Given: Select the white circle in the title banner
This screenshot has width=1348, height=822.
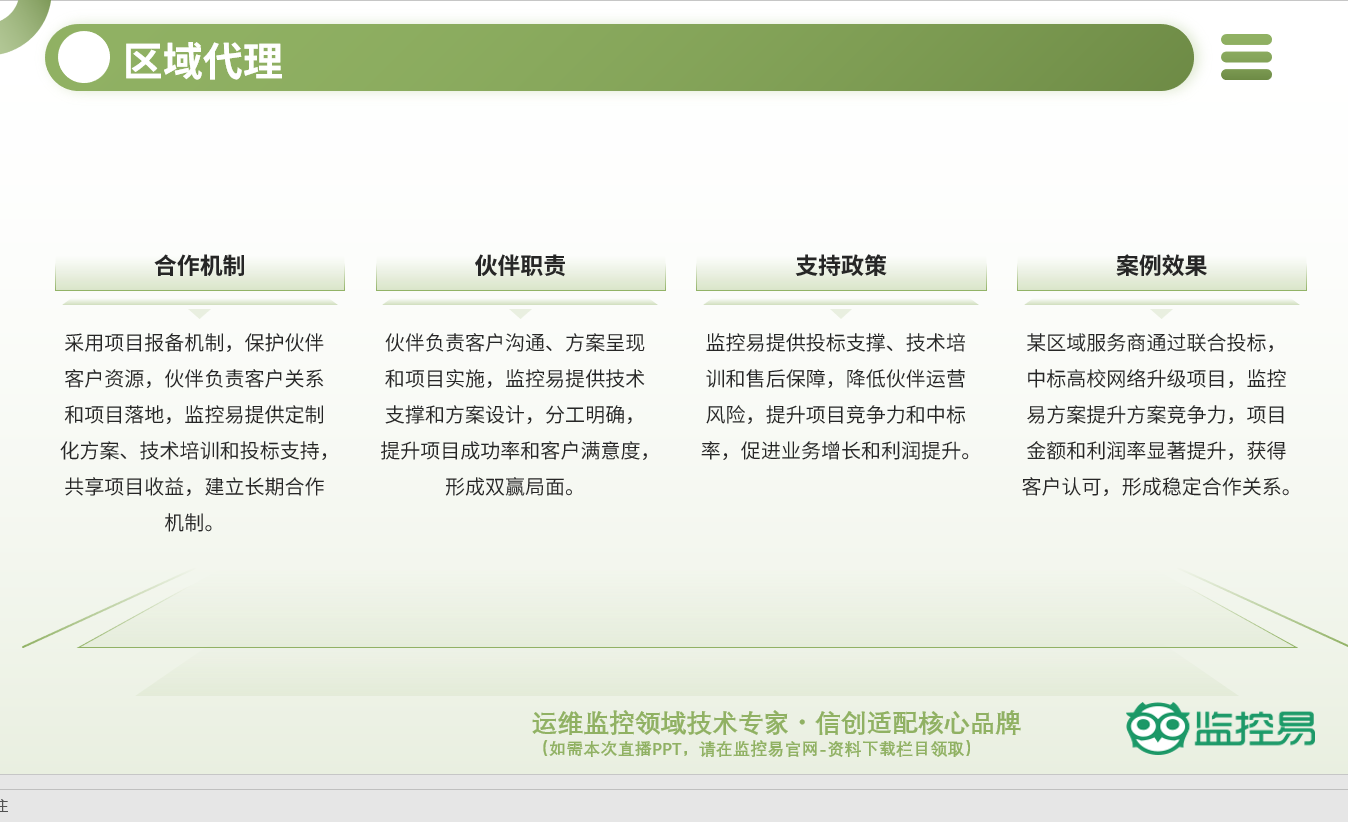Looking at the screenshot, I should click(84, 58).
